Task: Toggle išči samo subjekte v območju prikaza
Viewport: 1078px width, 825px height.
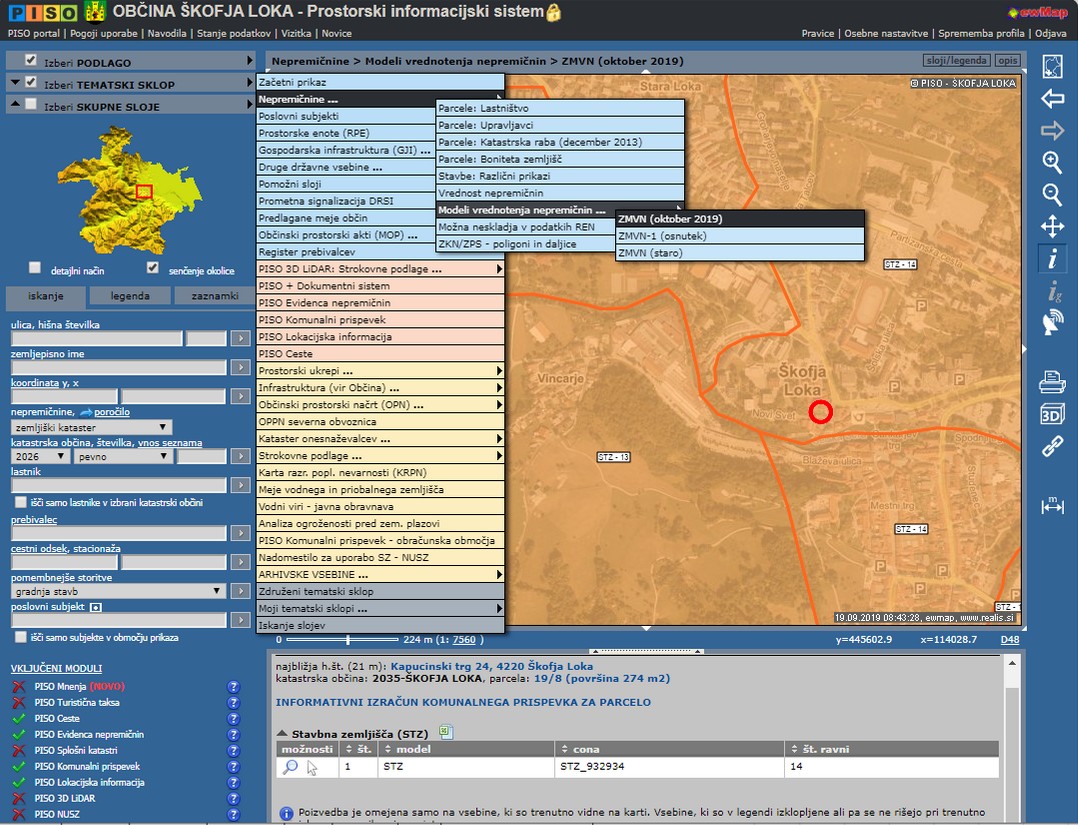Action: [x=21, y=637]
